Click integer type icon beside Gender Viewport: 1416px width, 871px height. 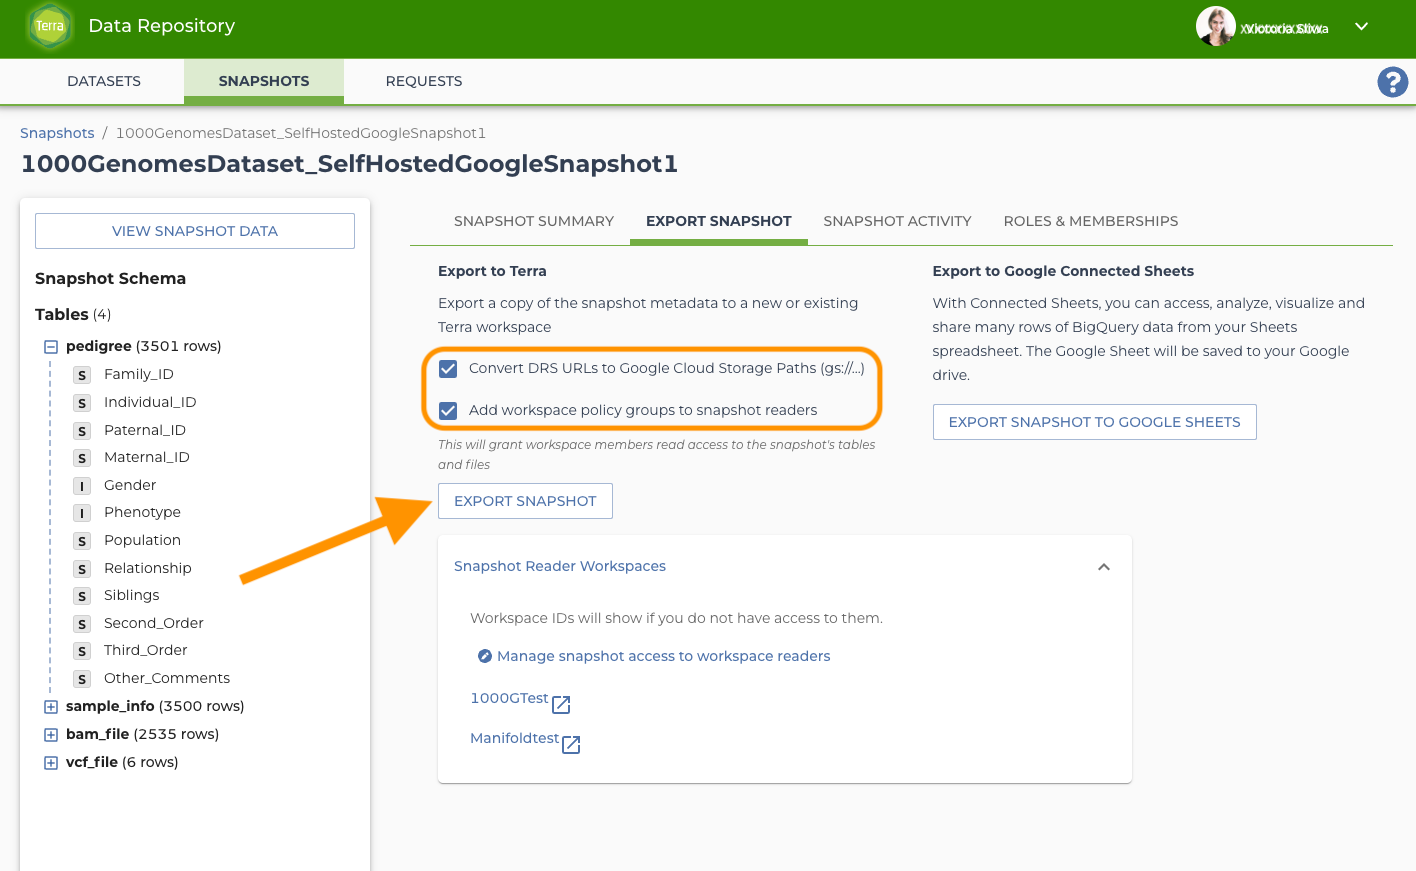(82, 486)
